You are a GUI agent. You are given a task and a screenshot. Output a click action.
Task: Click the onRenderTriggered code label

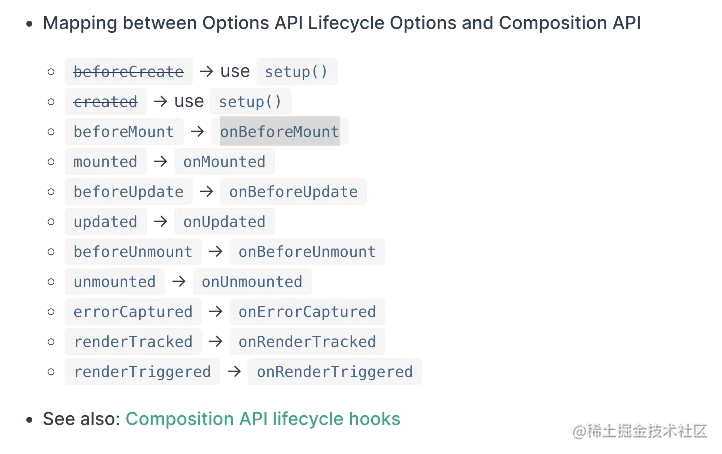(335, 372)
